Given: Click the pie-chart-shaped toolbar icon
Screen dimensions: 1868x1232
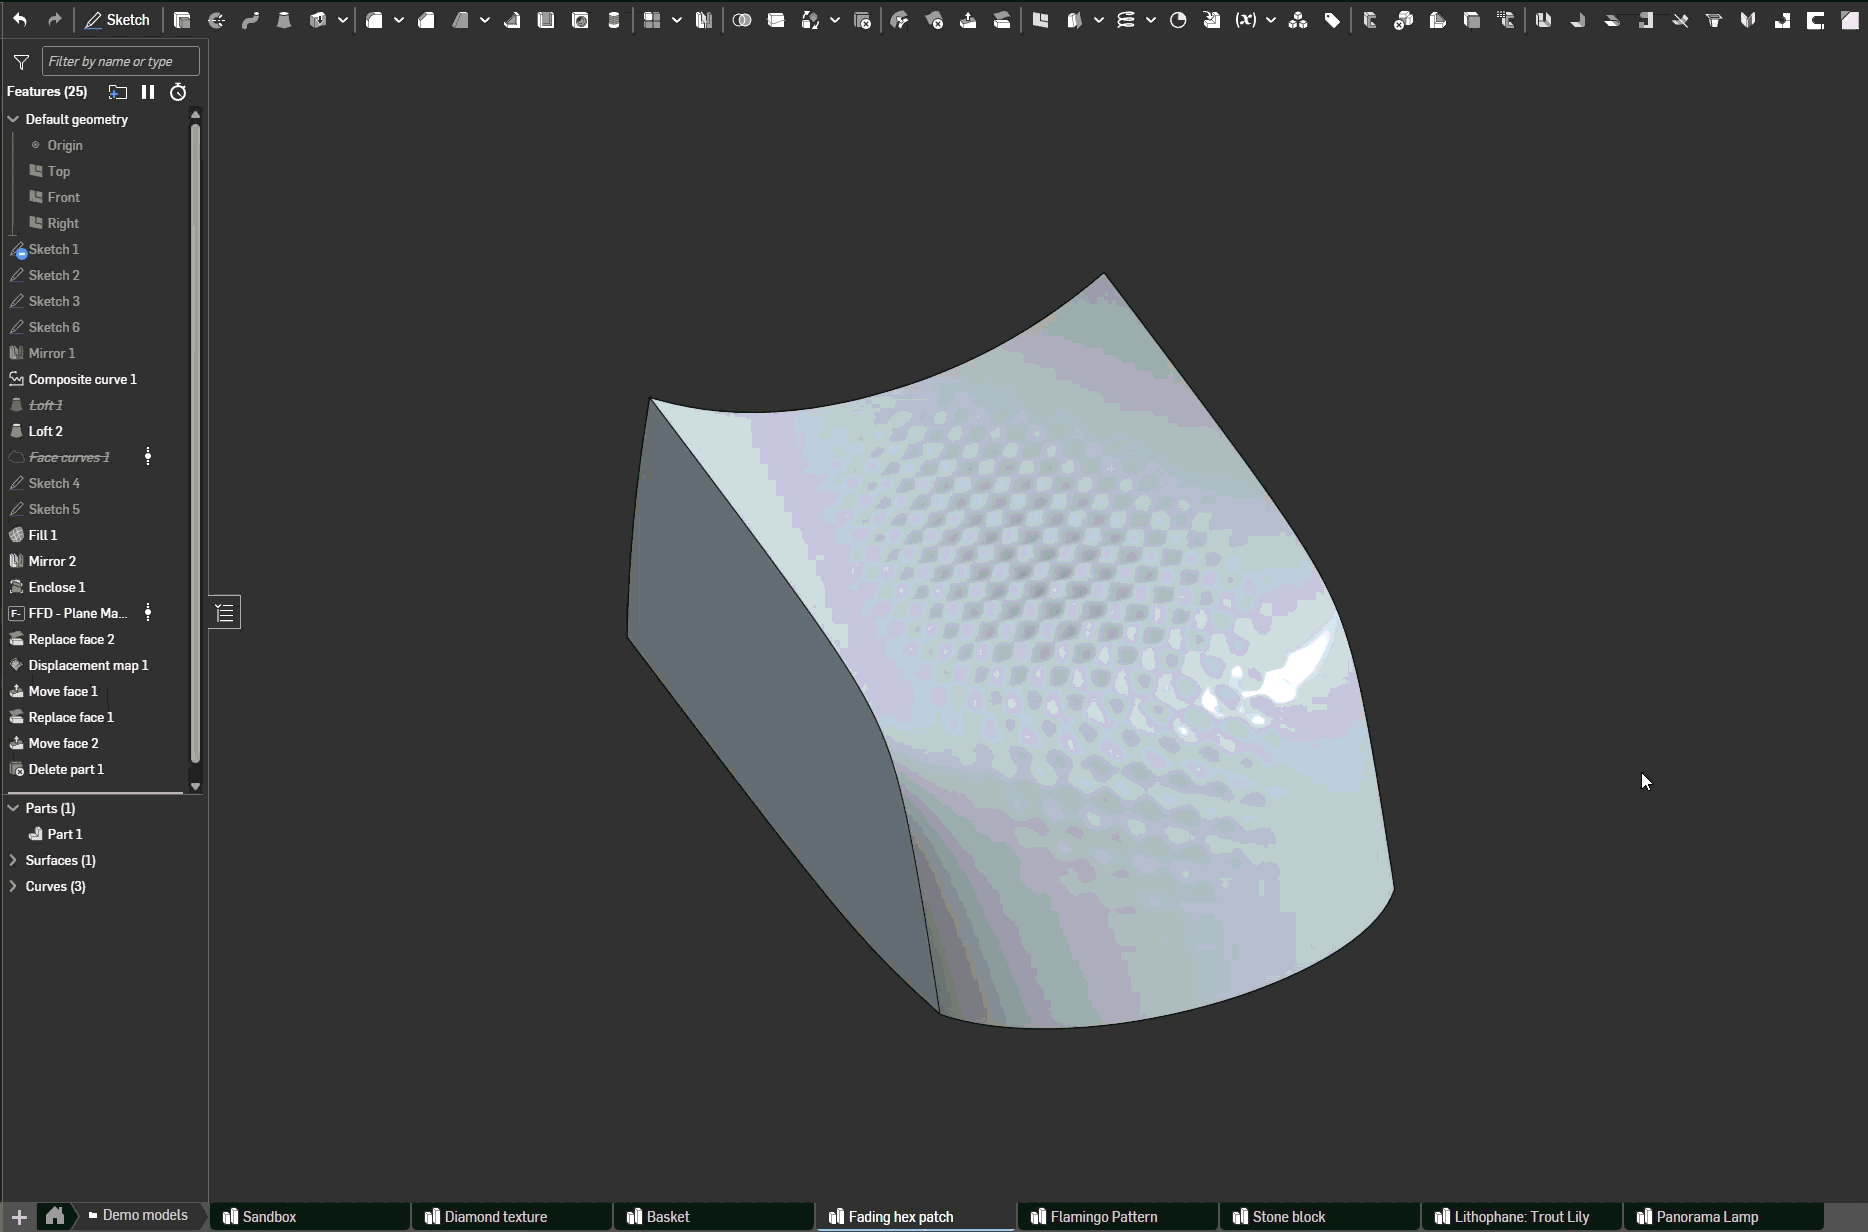Looking at the screenshot, I should [1178, 20].
